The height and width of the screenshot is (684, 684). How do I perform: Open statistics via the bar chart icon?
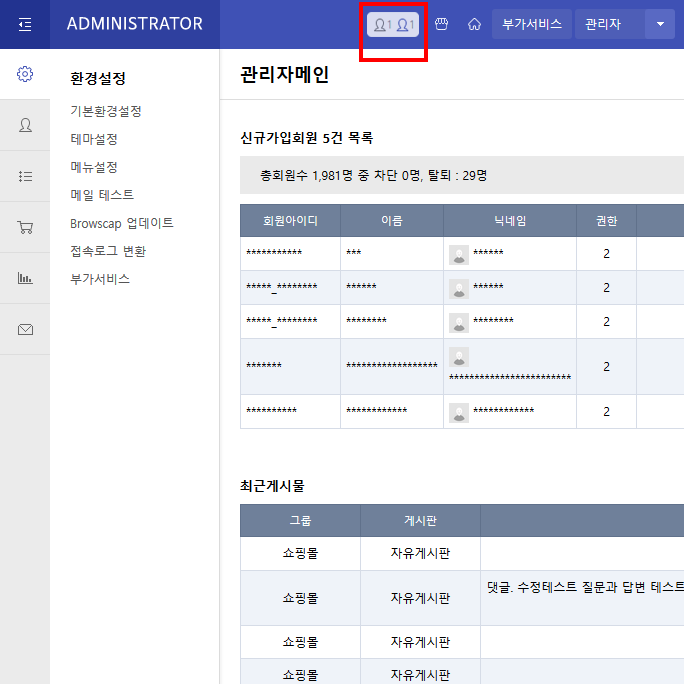(25, 278)
